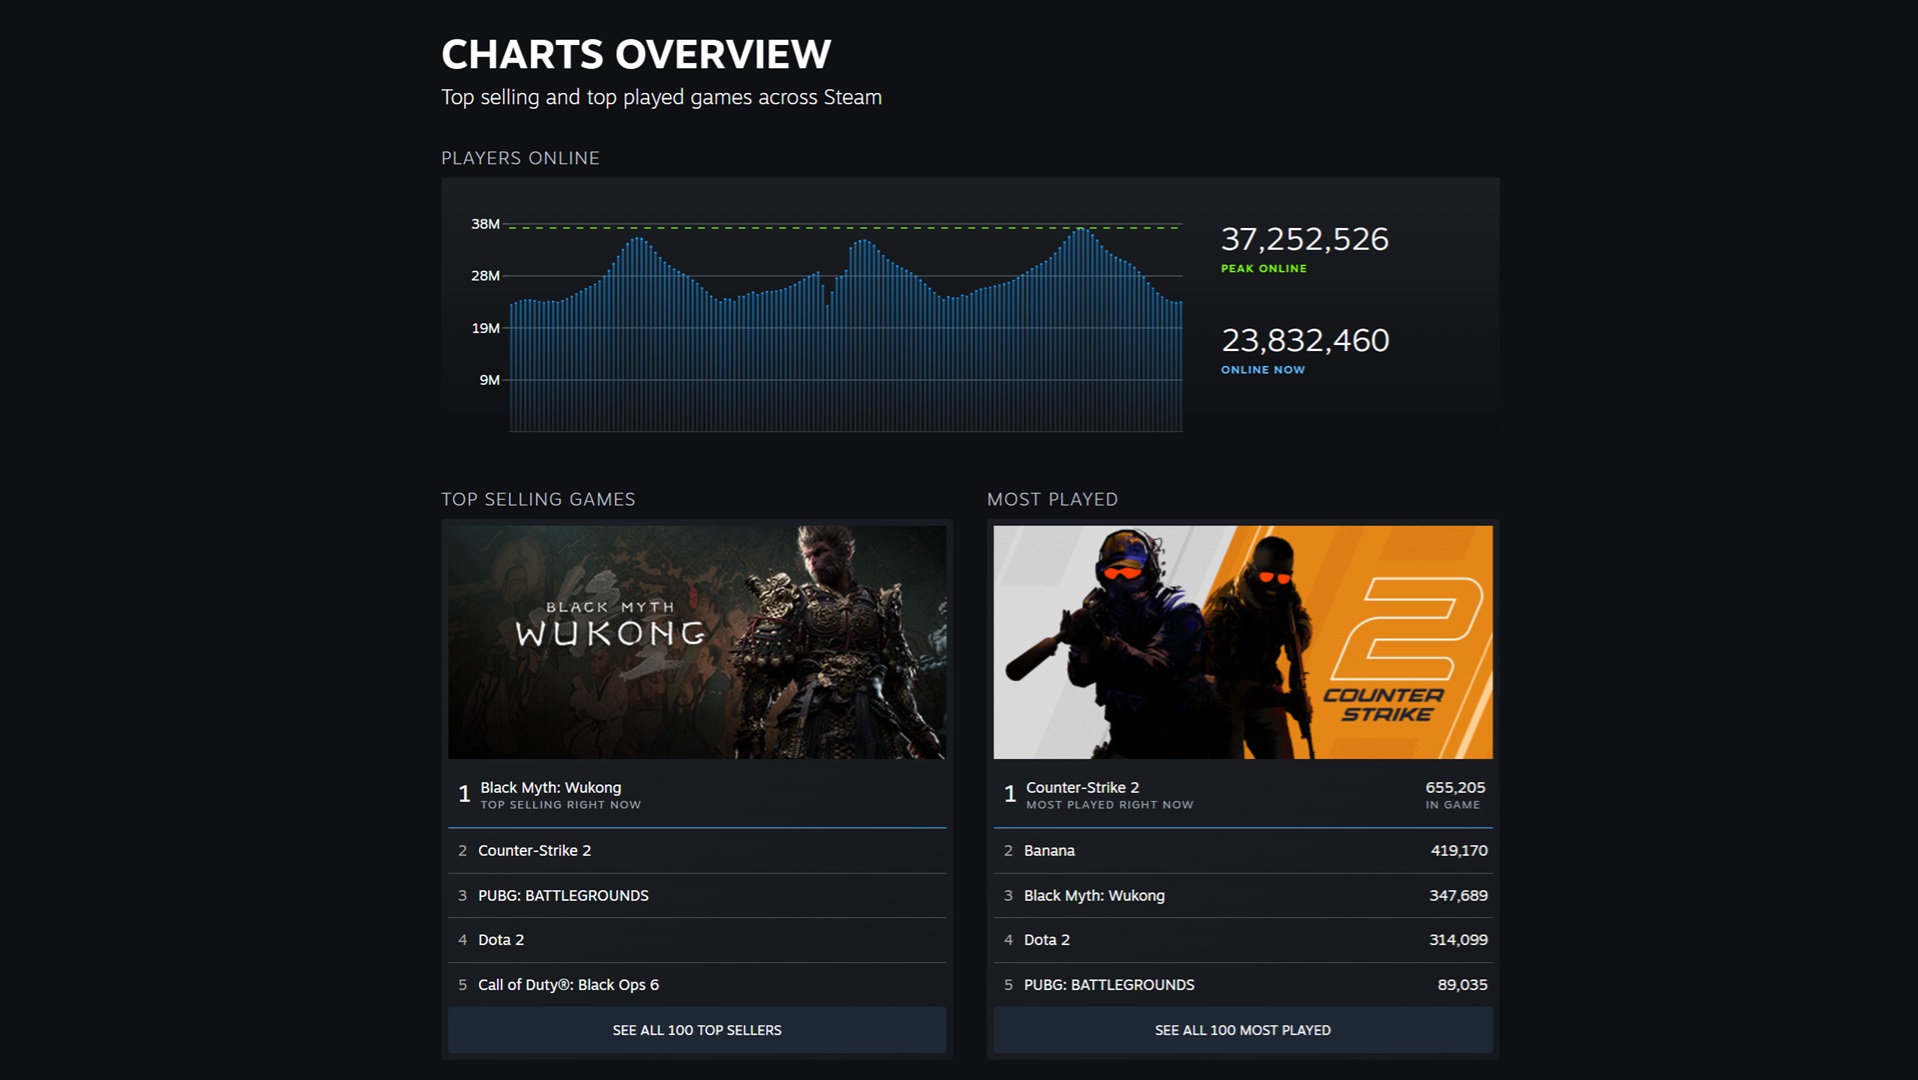Open Black Myth: Wukong in Most Played
Image resolution: width=1918 pixels, height=1080 pixels.
click(1094, 895)
